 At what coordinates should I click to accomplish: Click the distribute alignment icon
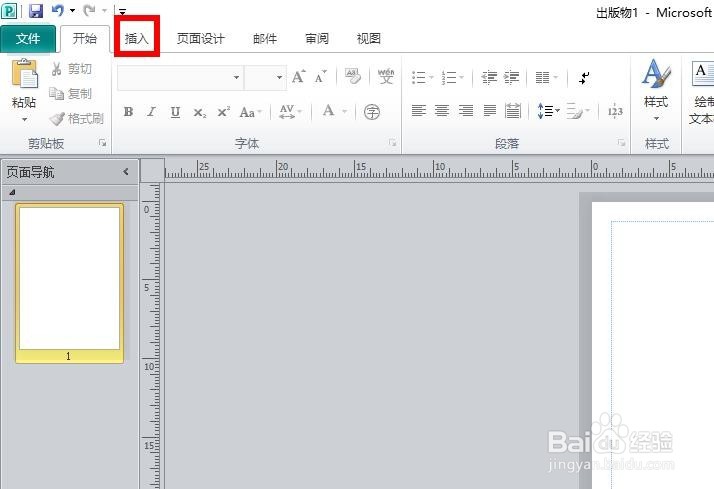513,111
